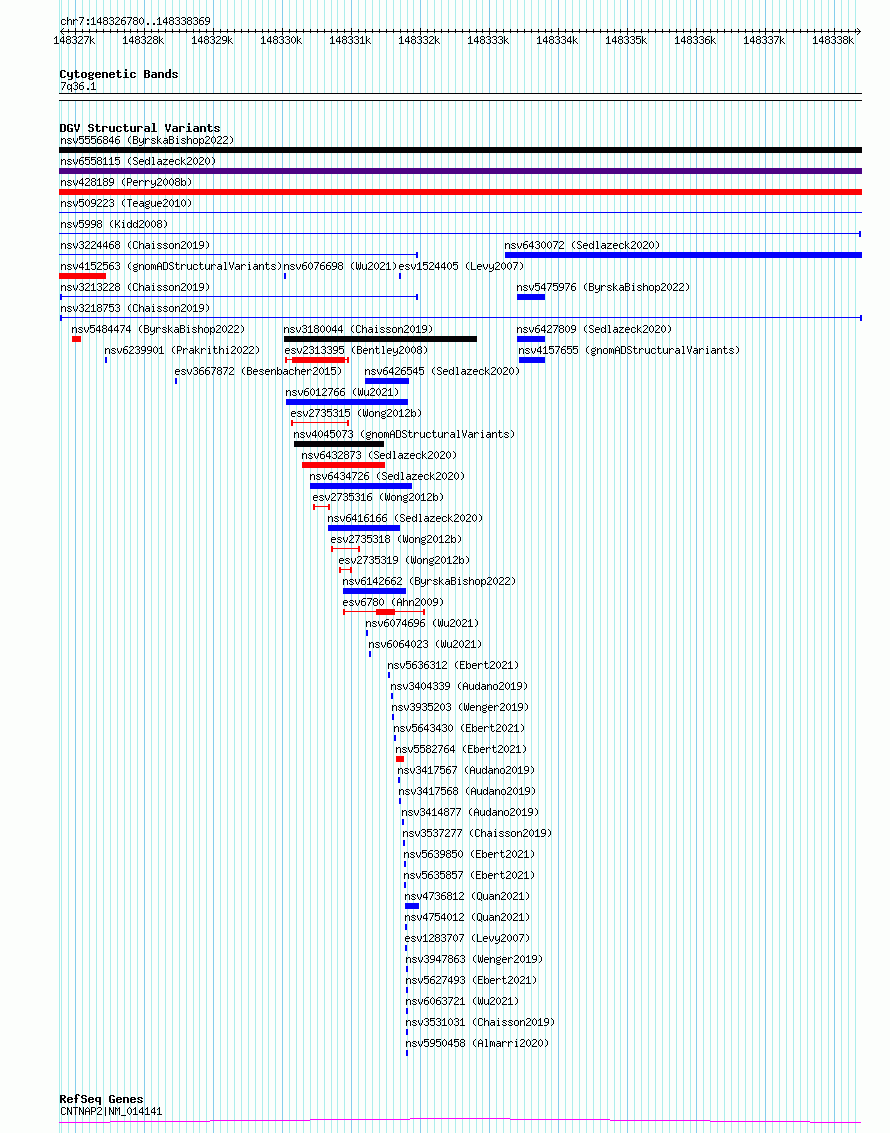Image resolution: width=890 pixels, height=1133 pixels.
Task: Click the black nsv3180044 variant bar
Action: point(380,339)
